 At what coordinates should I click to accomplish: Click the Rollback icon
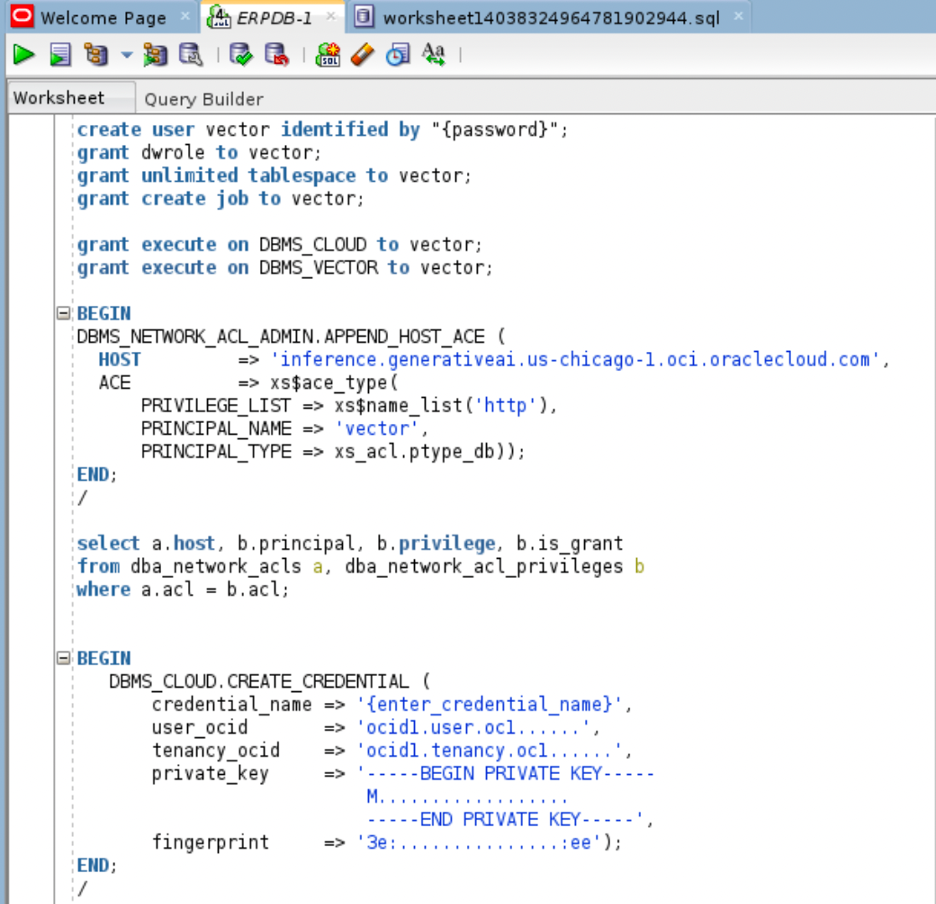tap(276, 55)
